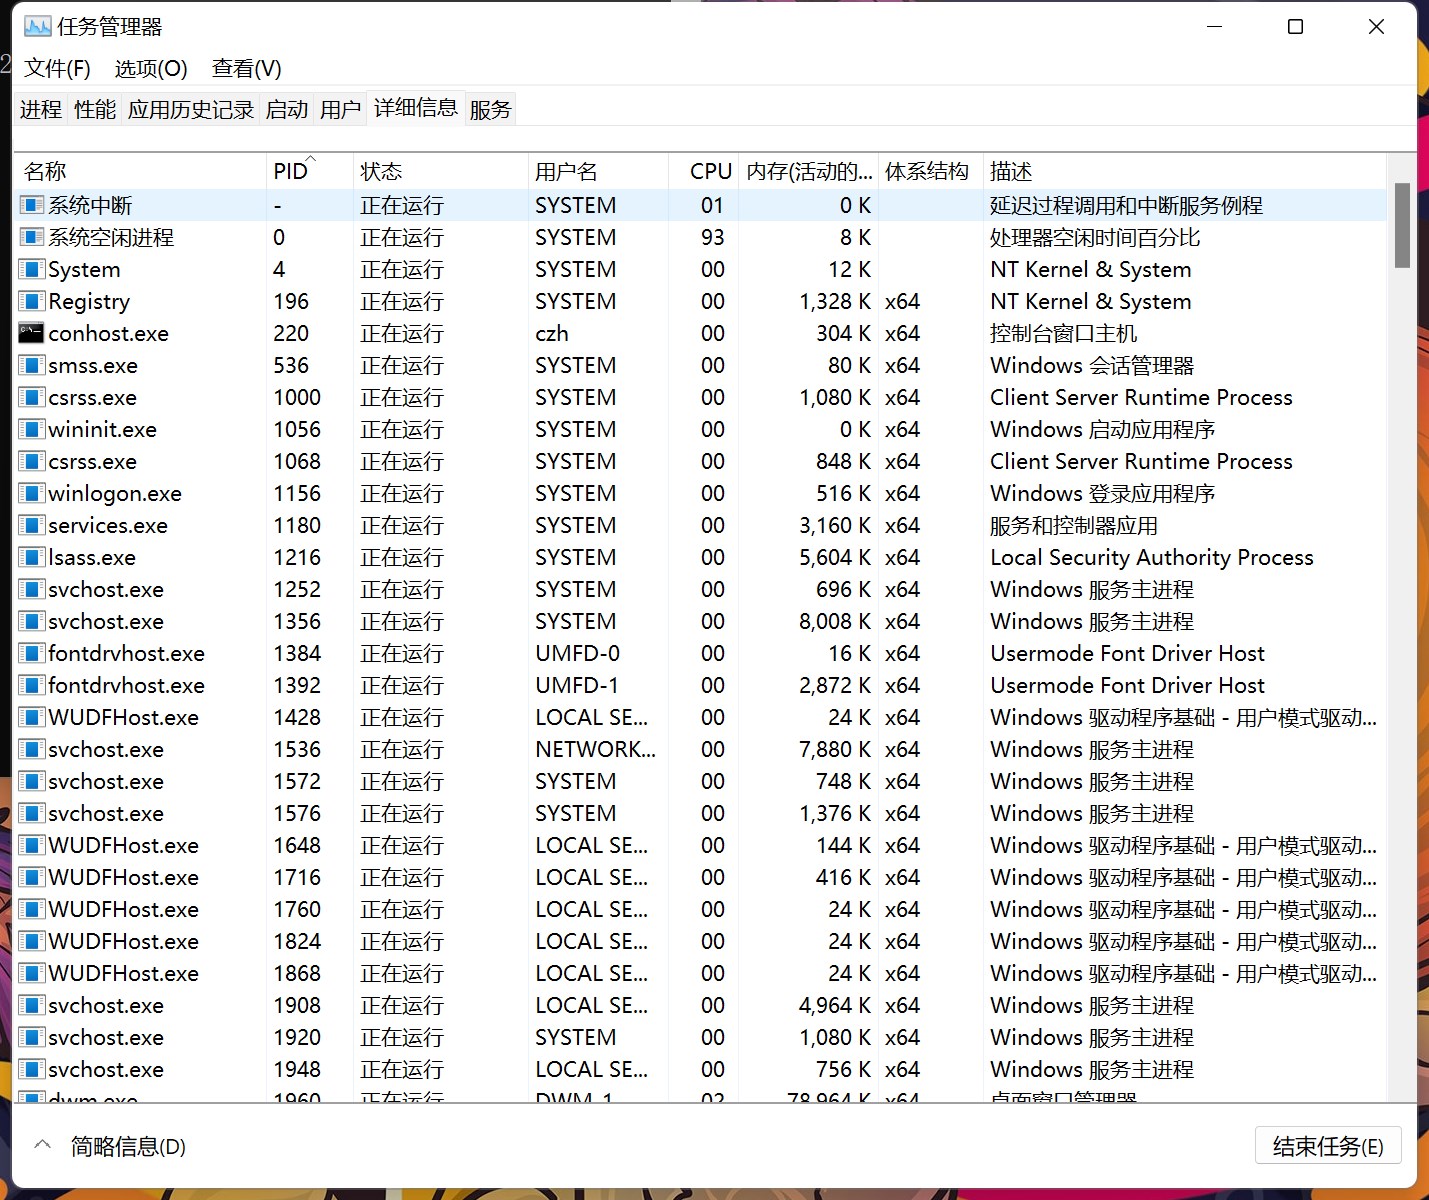
Task: Switch to the 进程 tab
Action: click(41, 109)
